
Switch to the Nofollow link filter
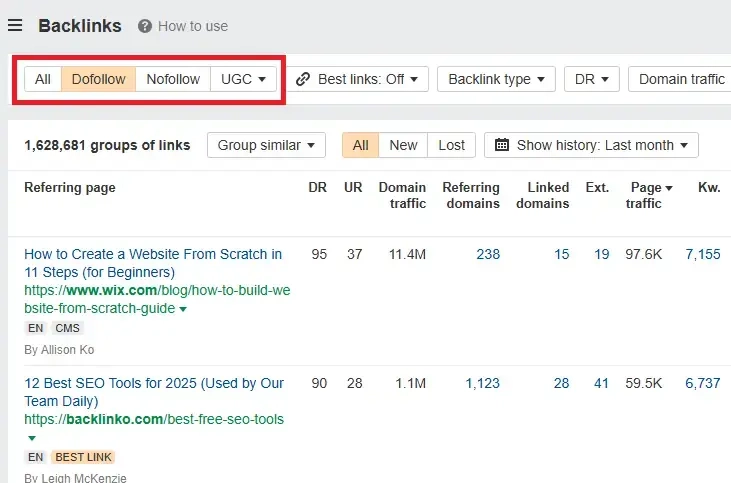(173, 79)
